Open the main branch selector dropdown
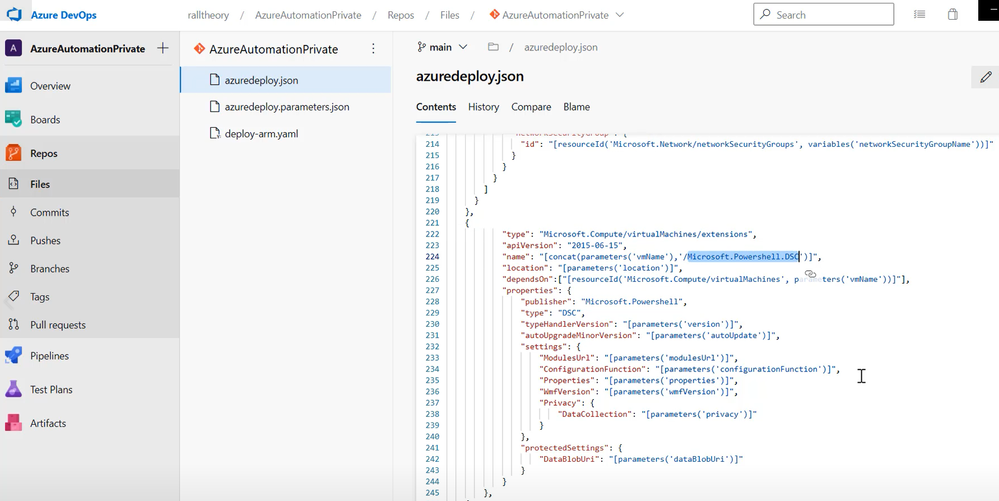 tap(442, 47)
